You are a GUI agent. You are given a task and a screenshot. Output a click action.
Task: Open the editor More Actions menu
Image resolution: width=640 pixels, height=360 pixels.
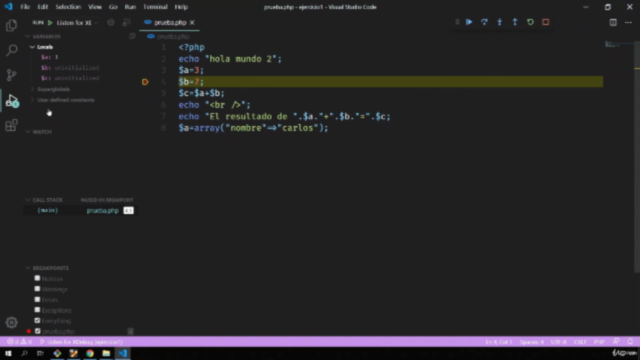[629, 22]
